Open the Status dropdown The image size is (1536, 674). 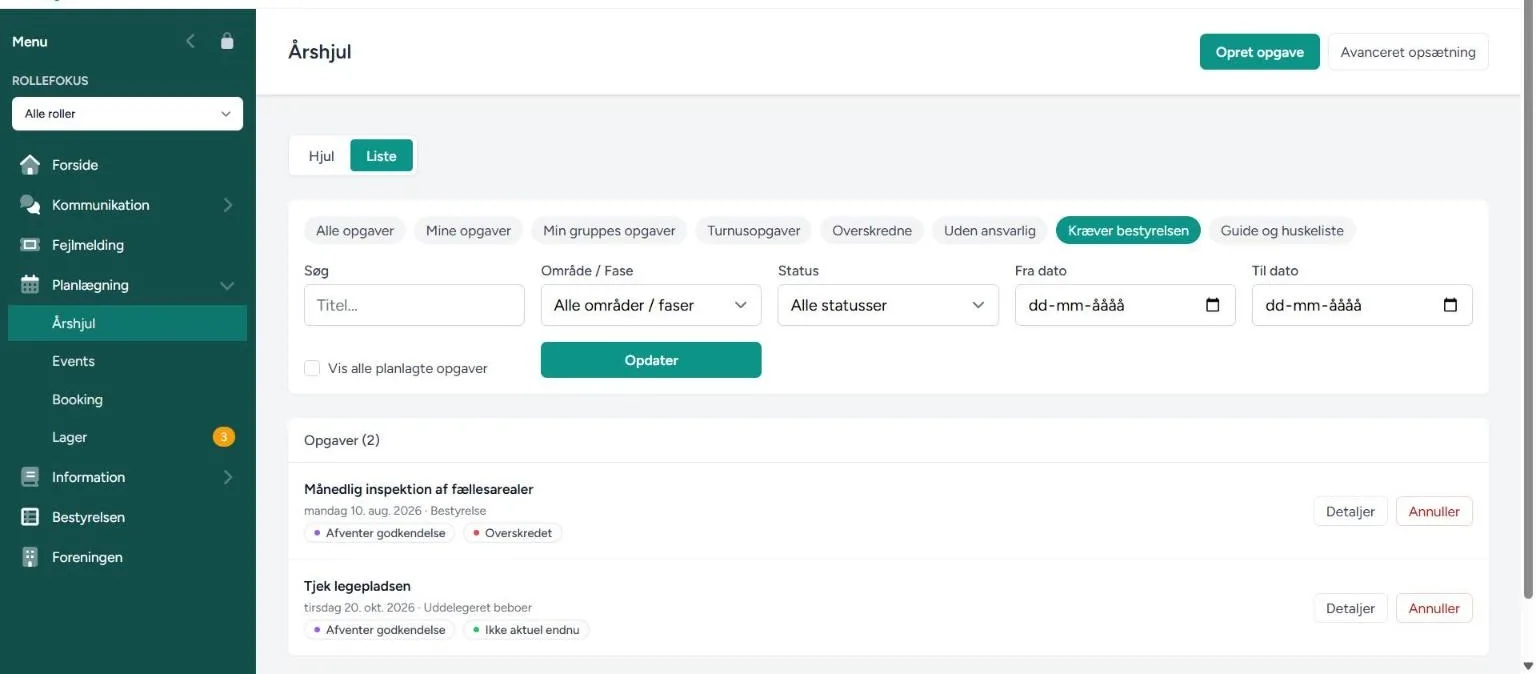(888, 305)
